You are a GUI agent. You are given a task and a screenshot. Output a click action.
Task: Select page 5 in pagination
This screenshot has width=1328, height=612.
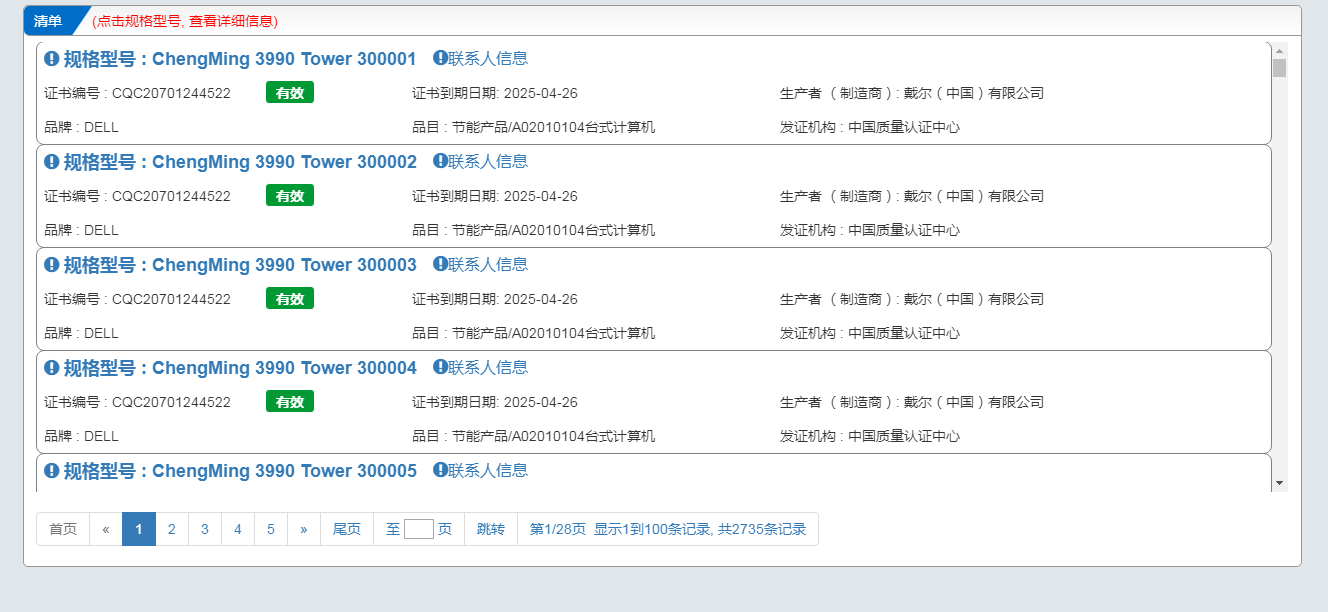[x=271, y=529]
